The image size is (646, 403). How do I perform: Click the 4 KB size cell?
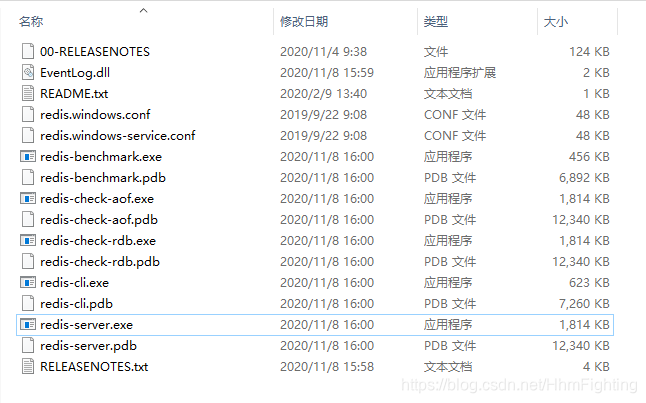[596, 367]
